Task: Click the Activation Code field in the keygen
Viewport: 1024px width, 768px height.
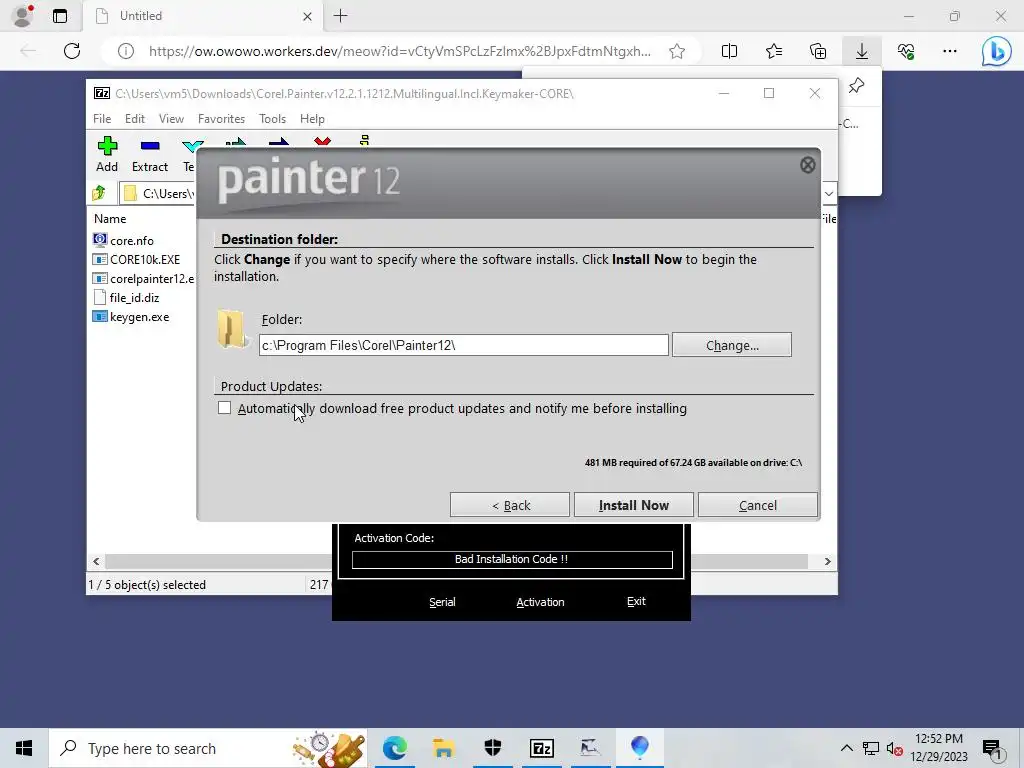Action: 512,559
